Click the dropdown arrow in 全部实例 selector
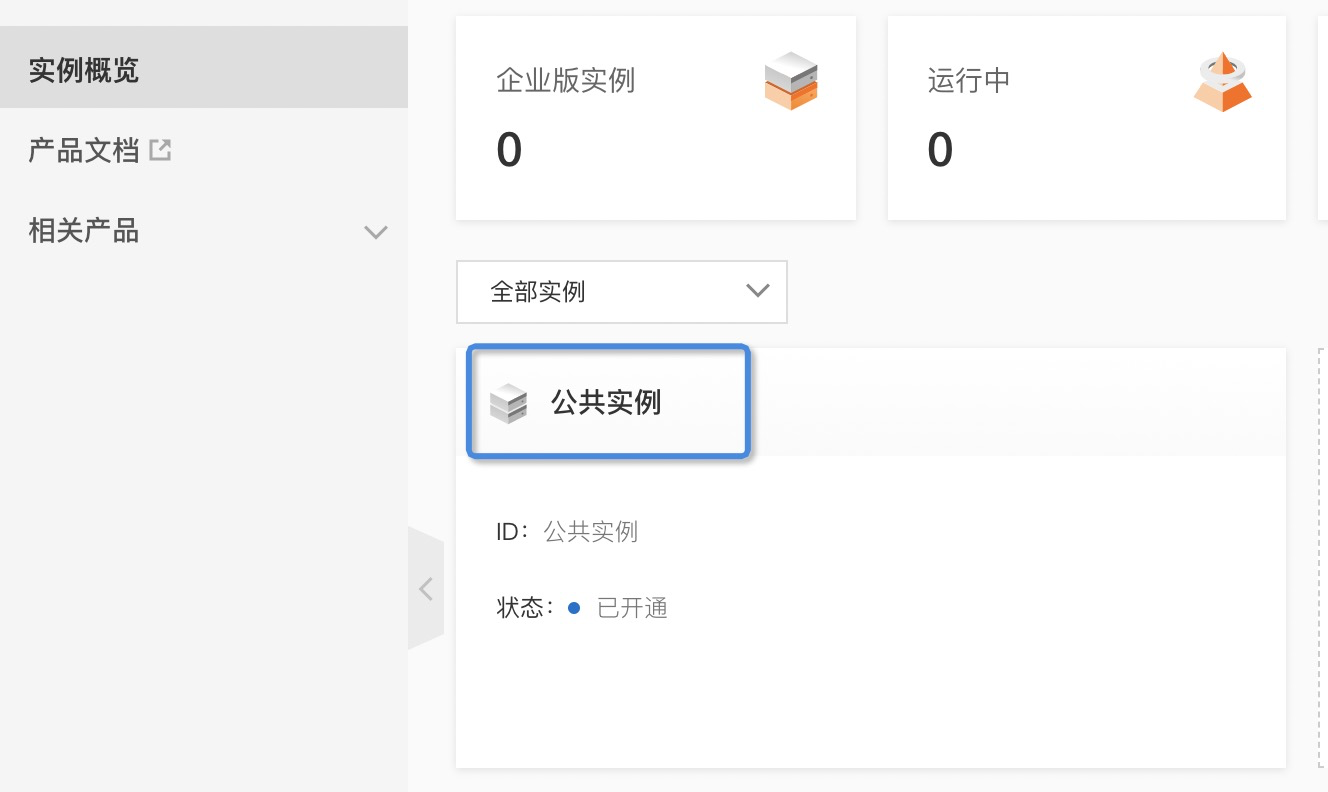Viewport: 1328px width, 792px height. (x=758, y=291)
